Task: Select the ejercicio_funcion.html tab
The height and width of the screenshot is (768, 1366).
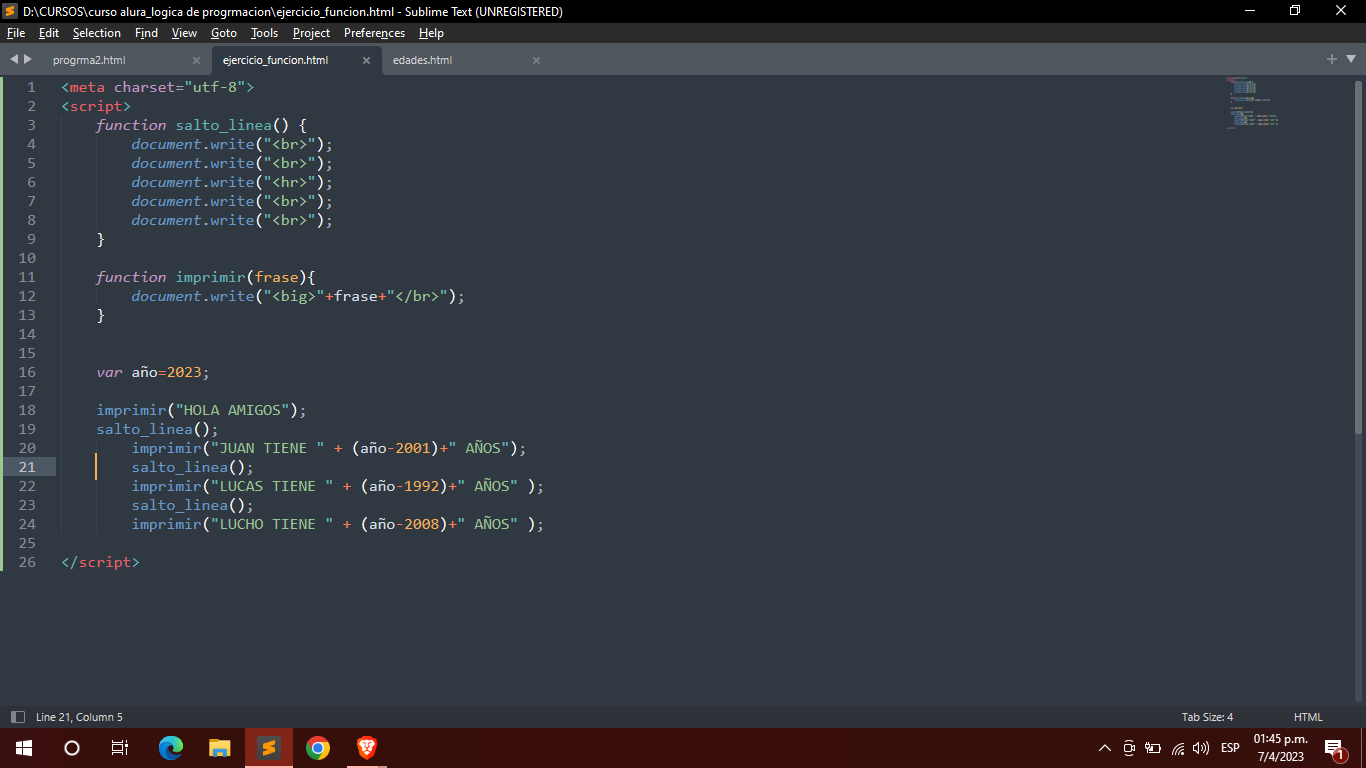Action: point(275,60)
